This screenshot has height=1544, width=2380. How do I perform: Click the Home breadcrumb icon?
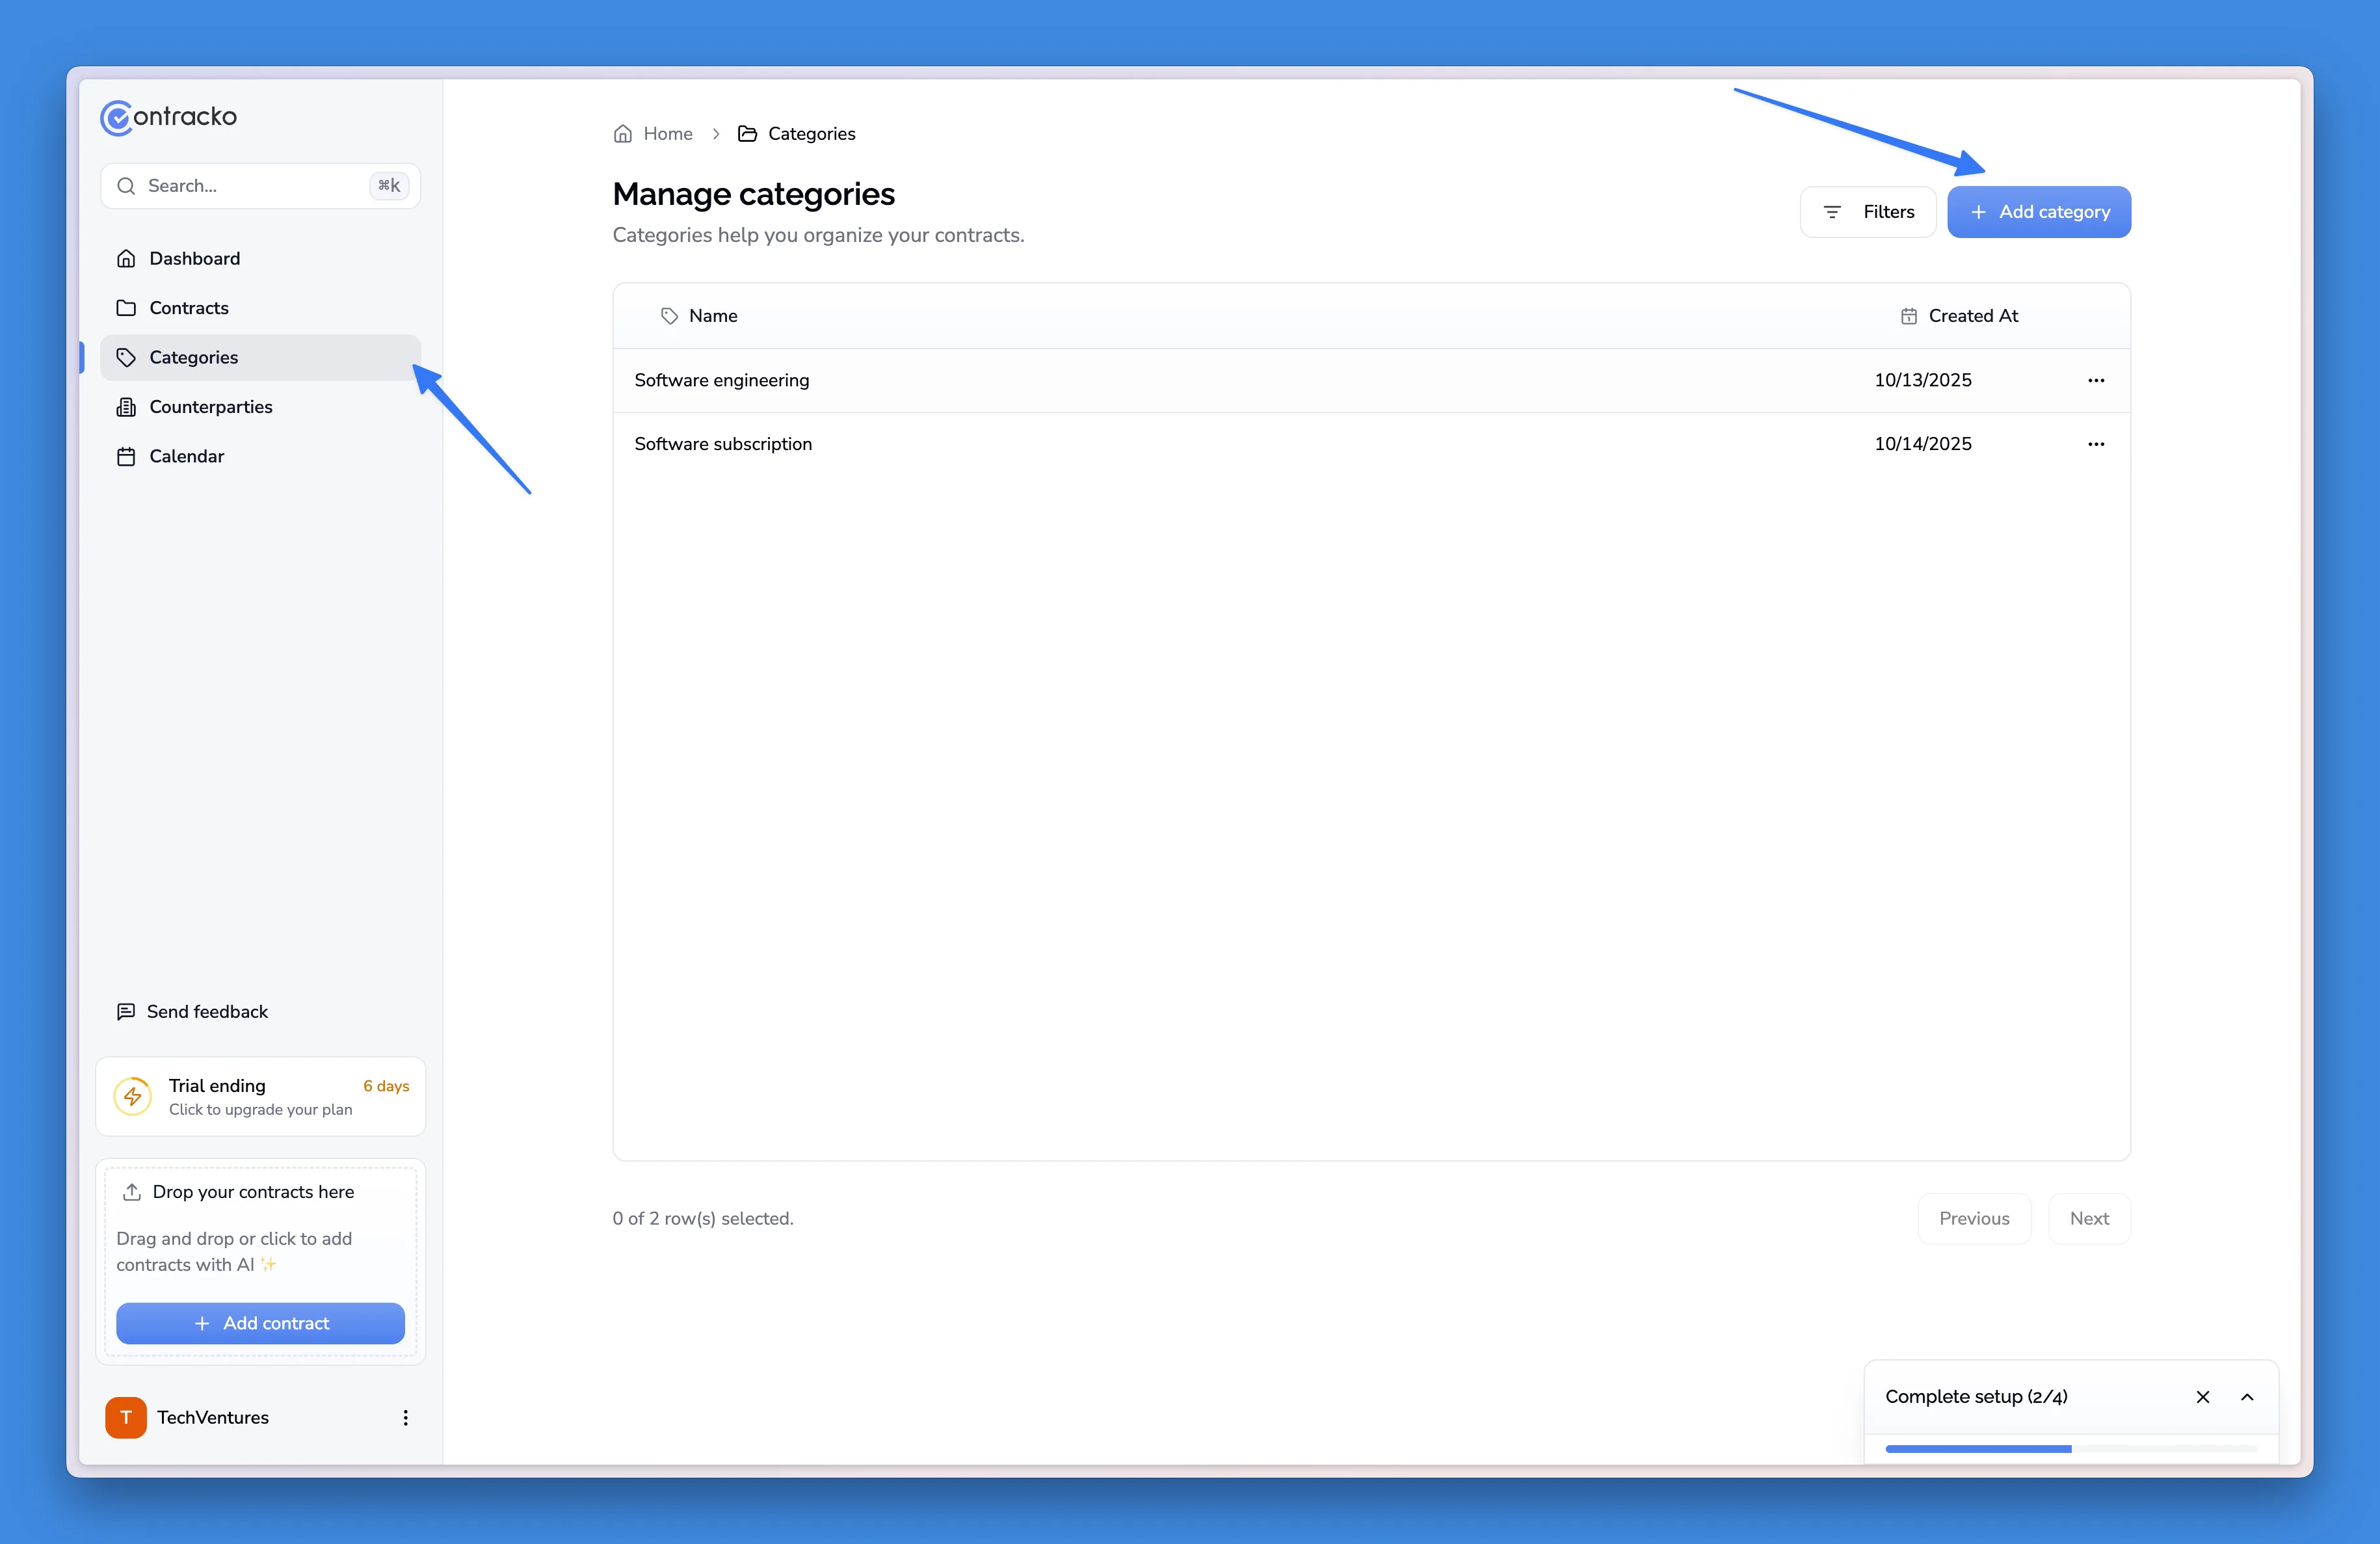622,133
